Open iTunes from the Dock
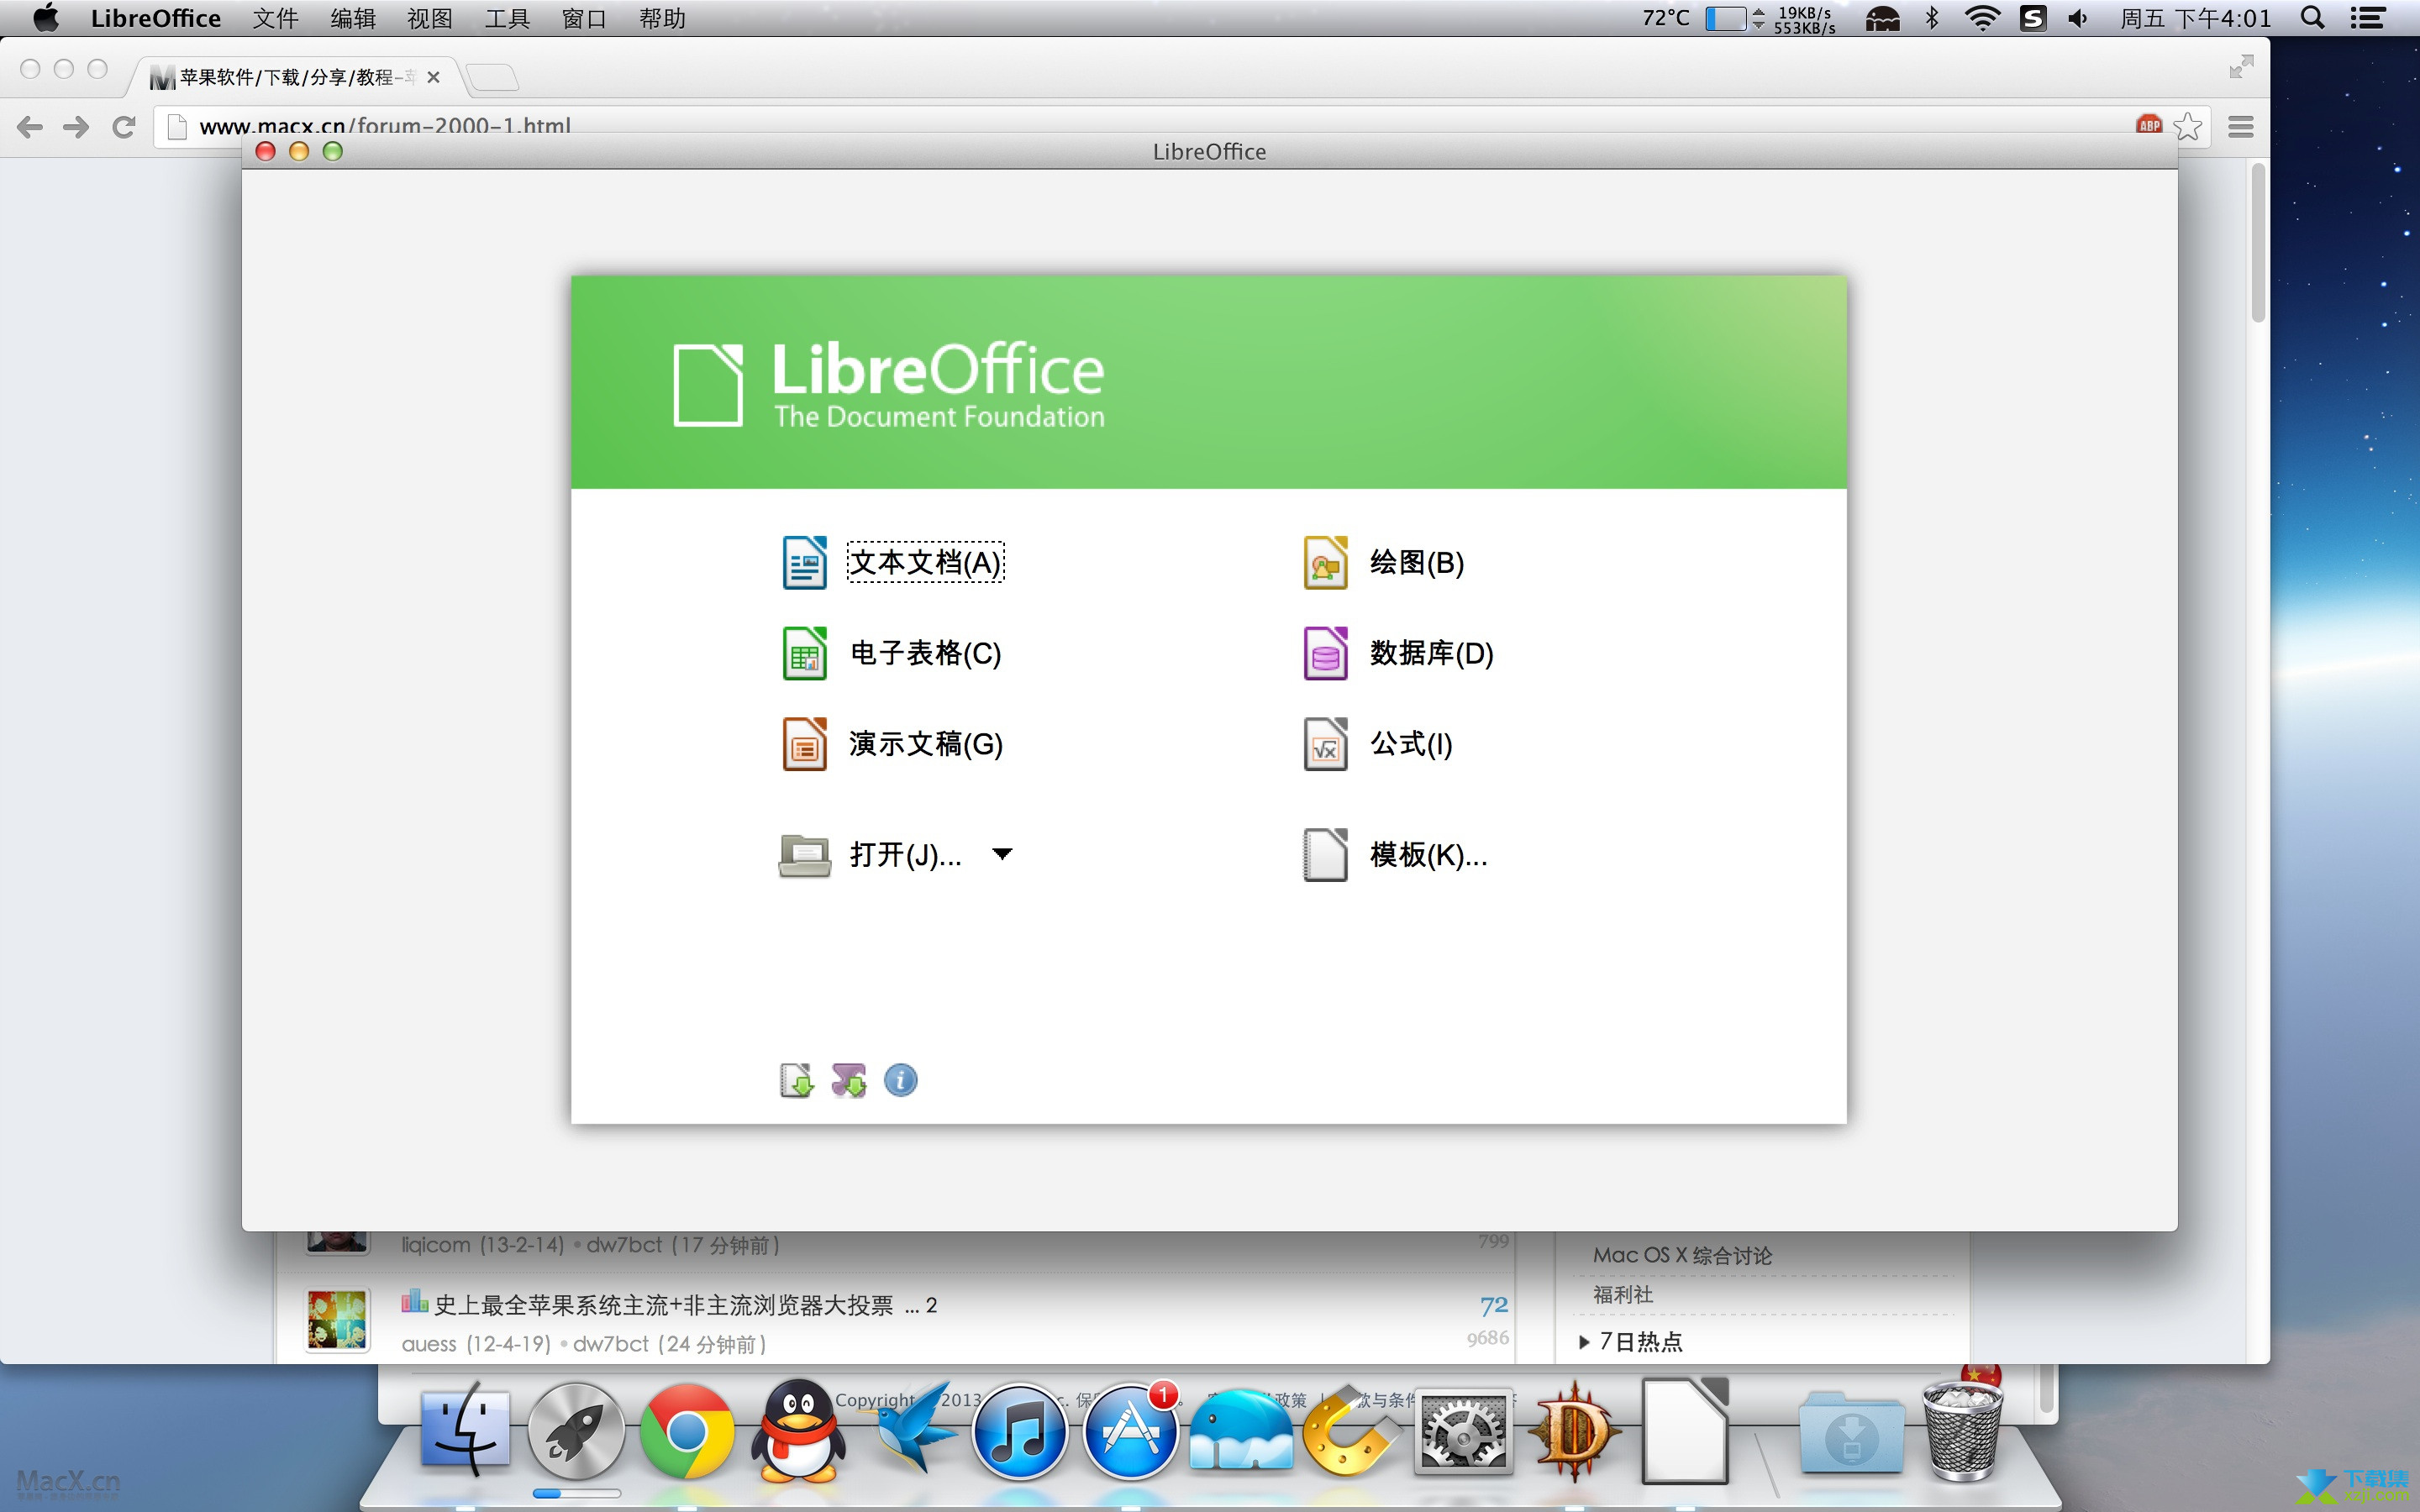This screenshot has height=1512, width=2420. [x=1019, y=1431]
